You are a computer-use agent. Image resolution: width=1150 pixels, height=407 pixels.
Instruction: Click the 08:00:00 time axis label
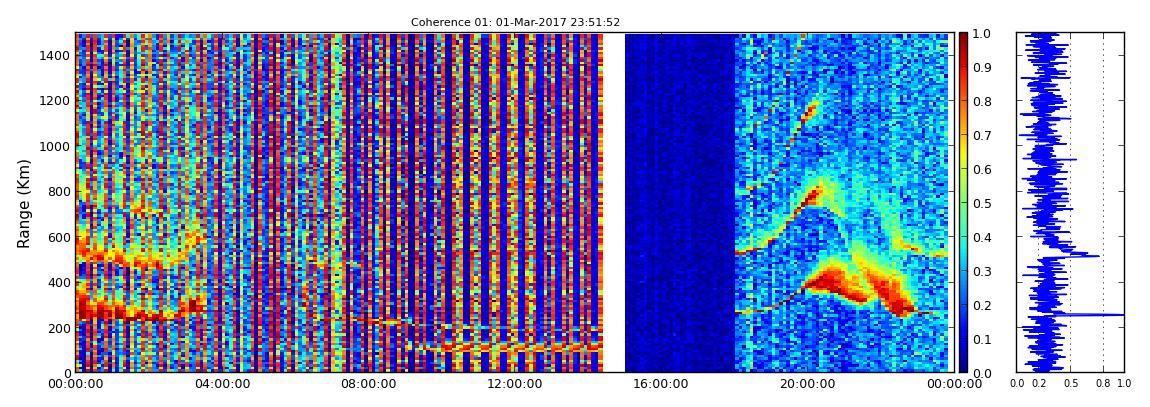tap(366, 384)
